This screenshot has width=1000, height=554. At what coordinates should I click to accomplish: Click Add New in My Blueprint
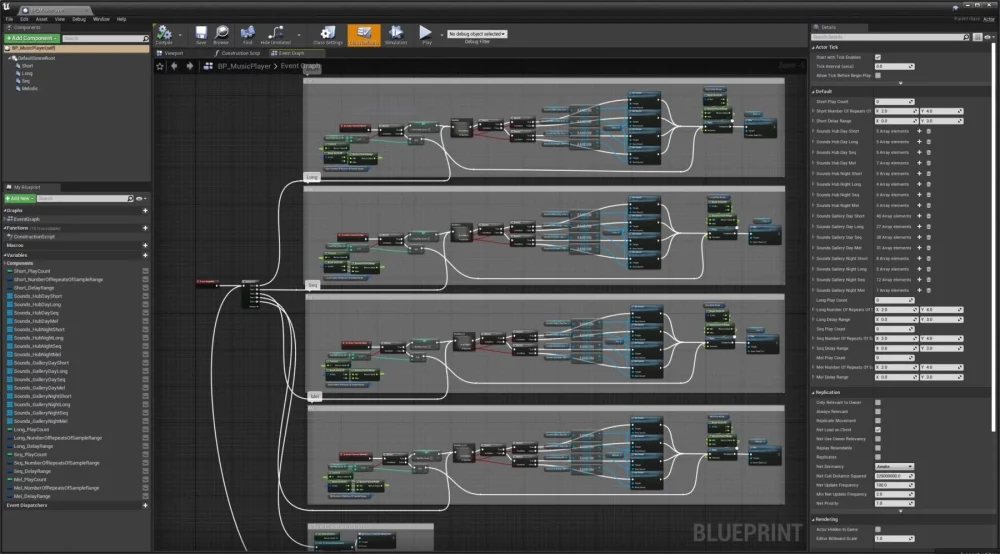coord(19,199)
